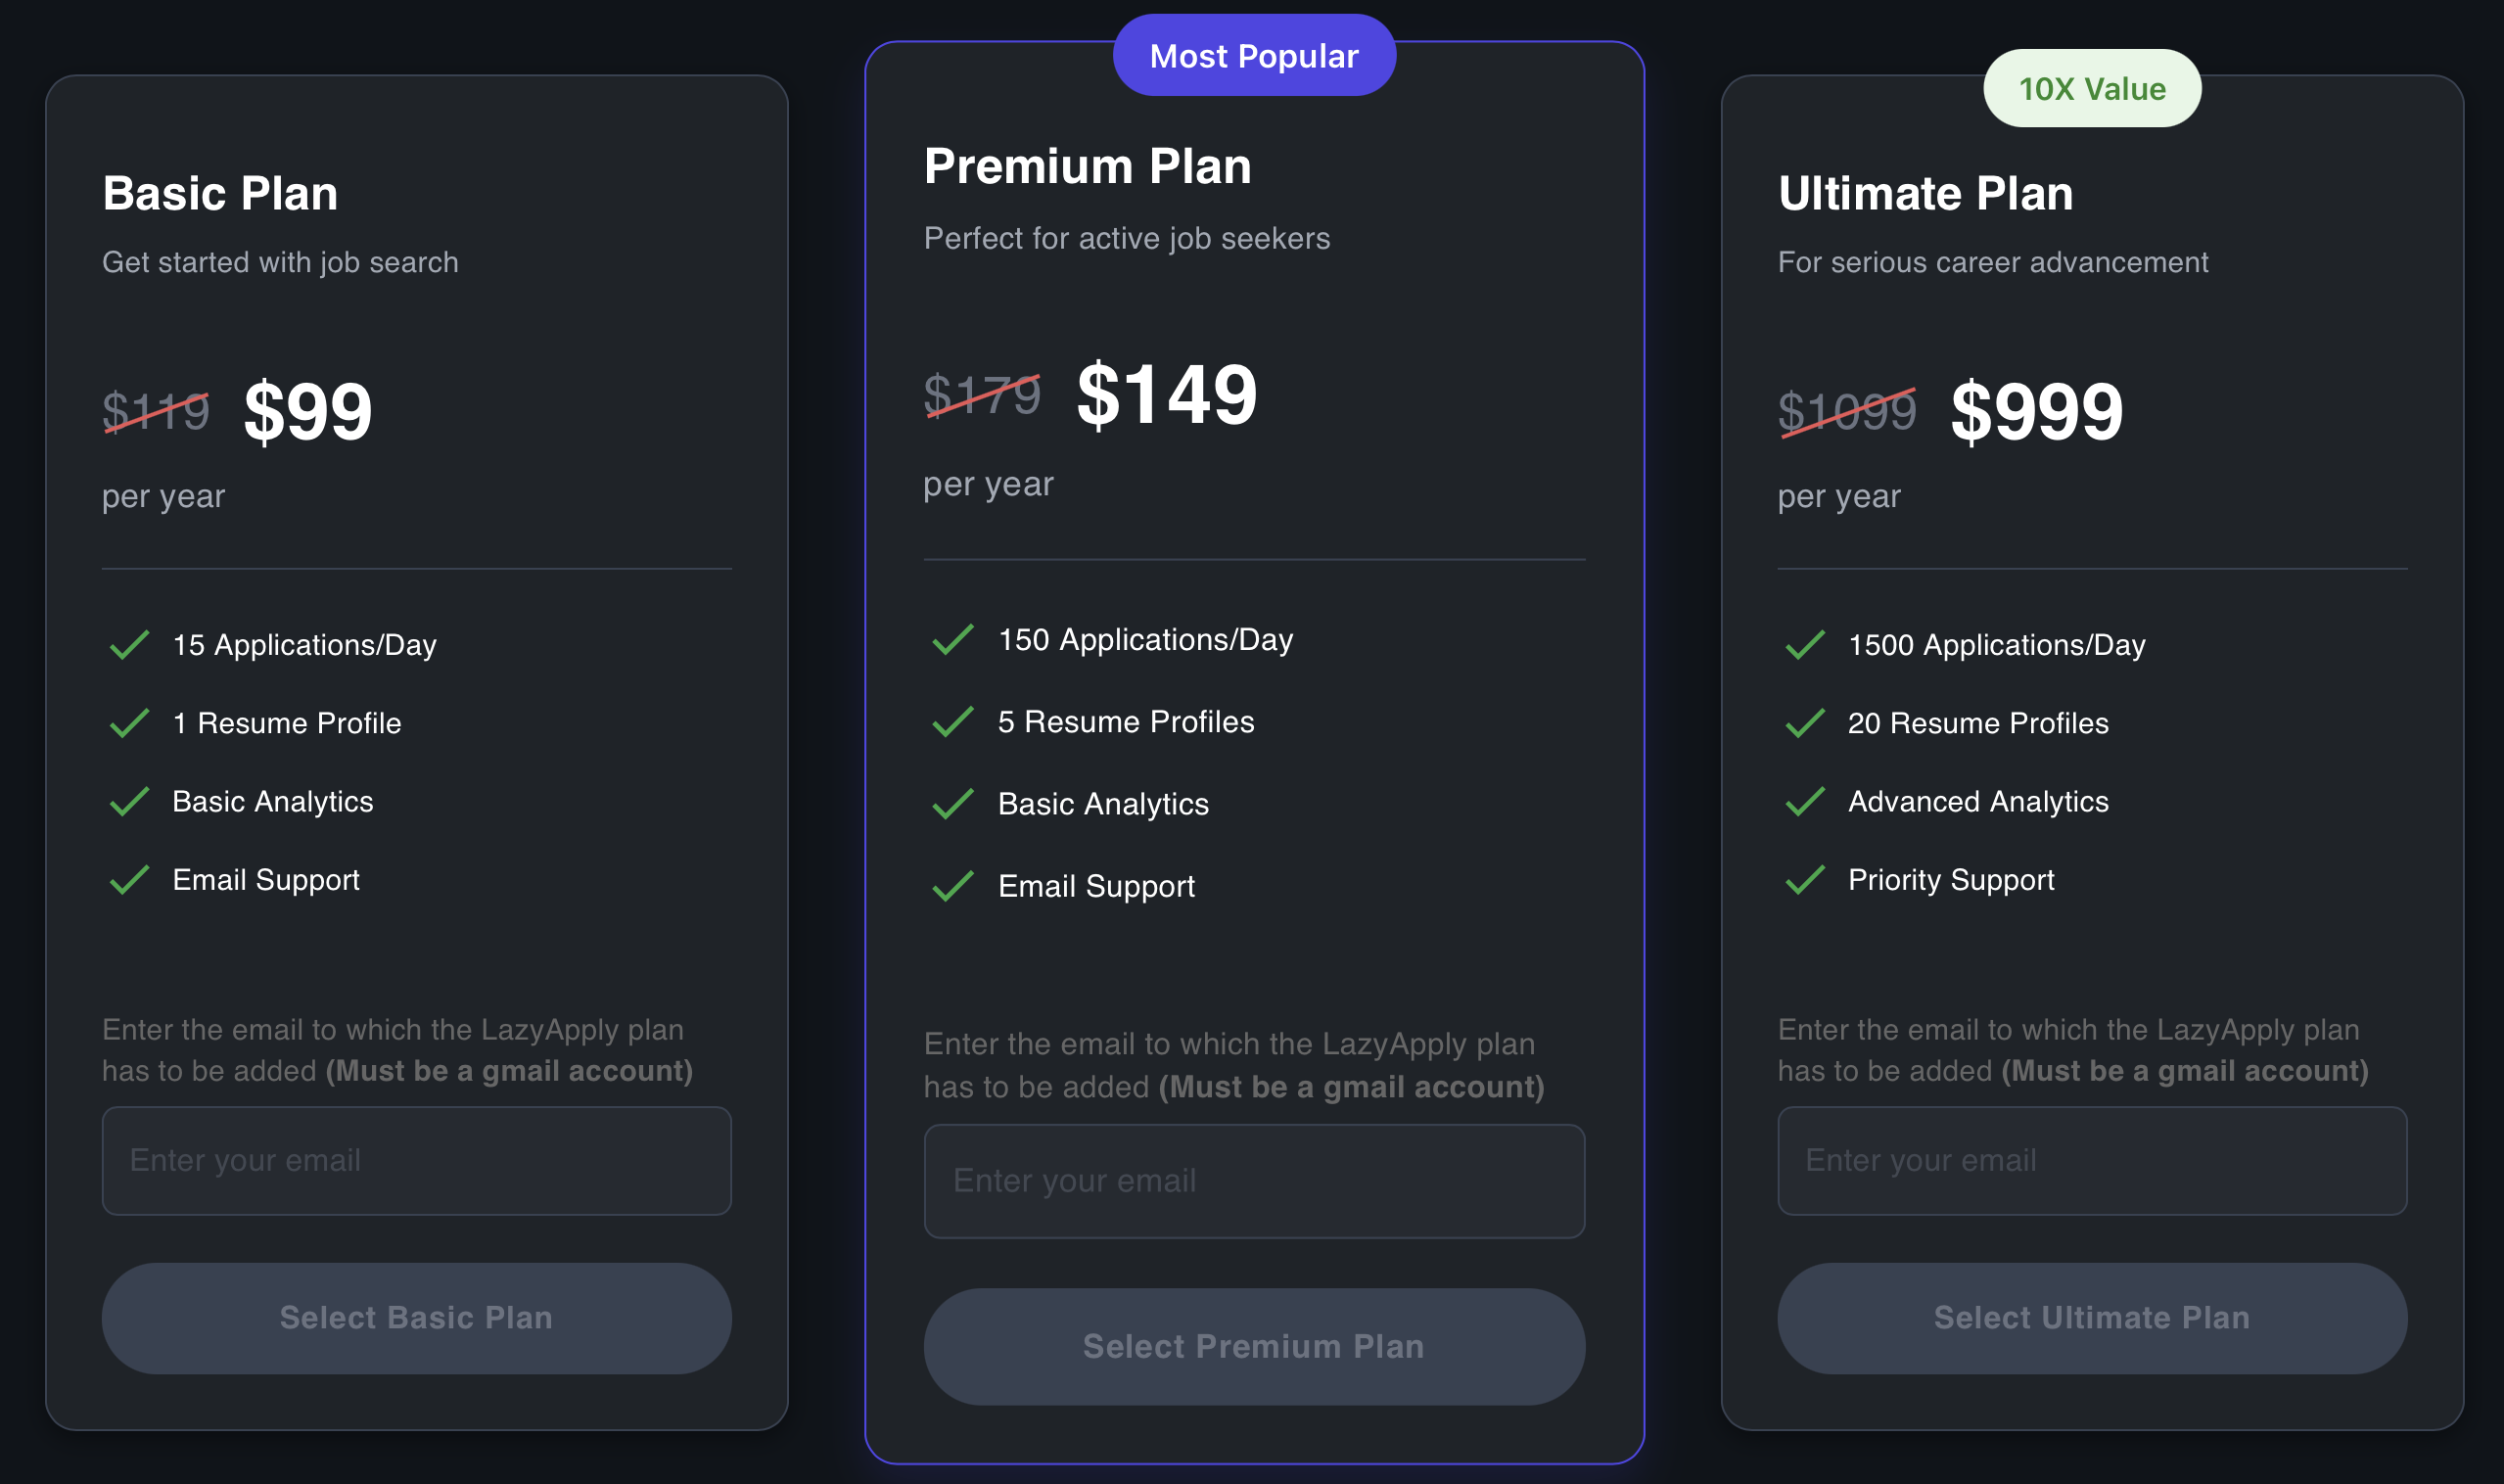Click the checkmark next to 5 Resume Profiles

tap(953, 722)
